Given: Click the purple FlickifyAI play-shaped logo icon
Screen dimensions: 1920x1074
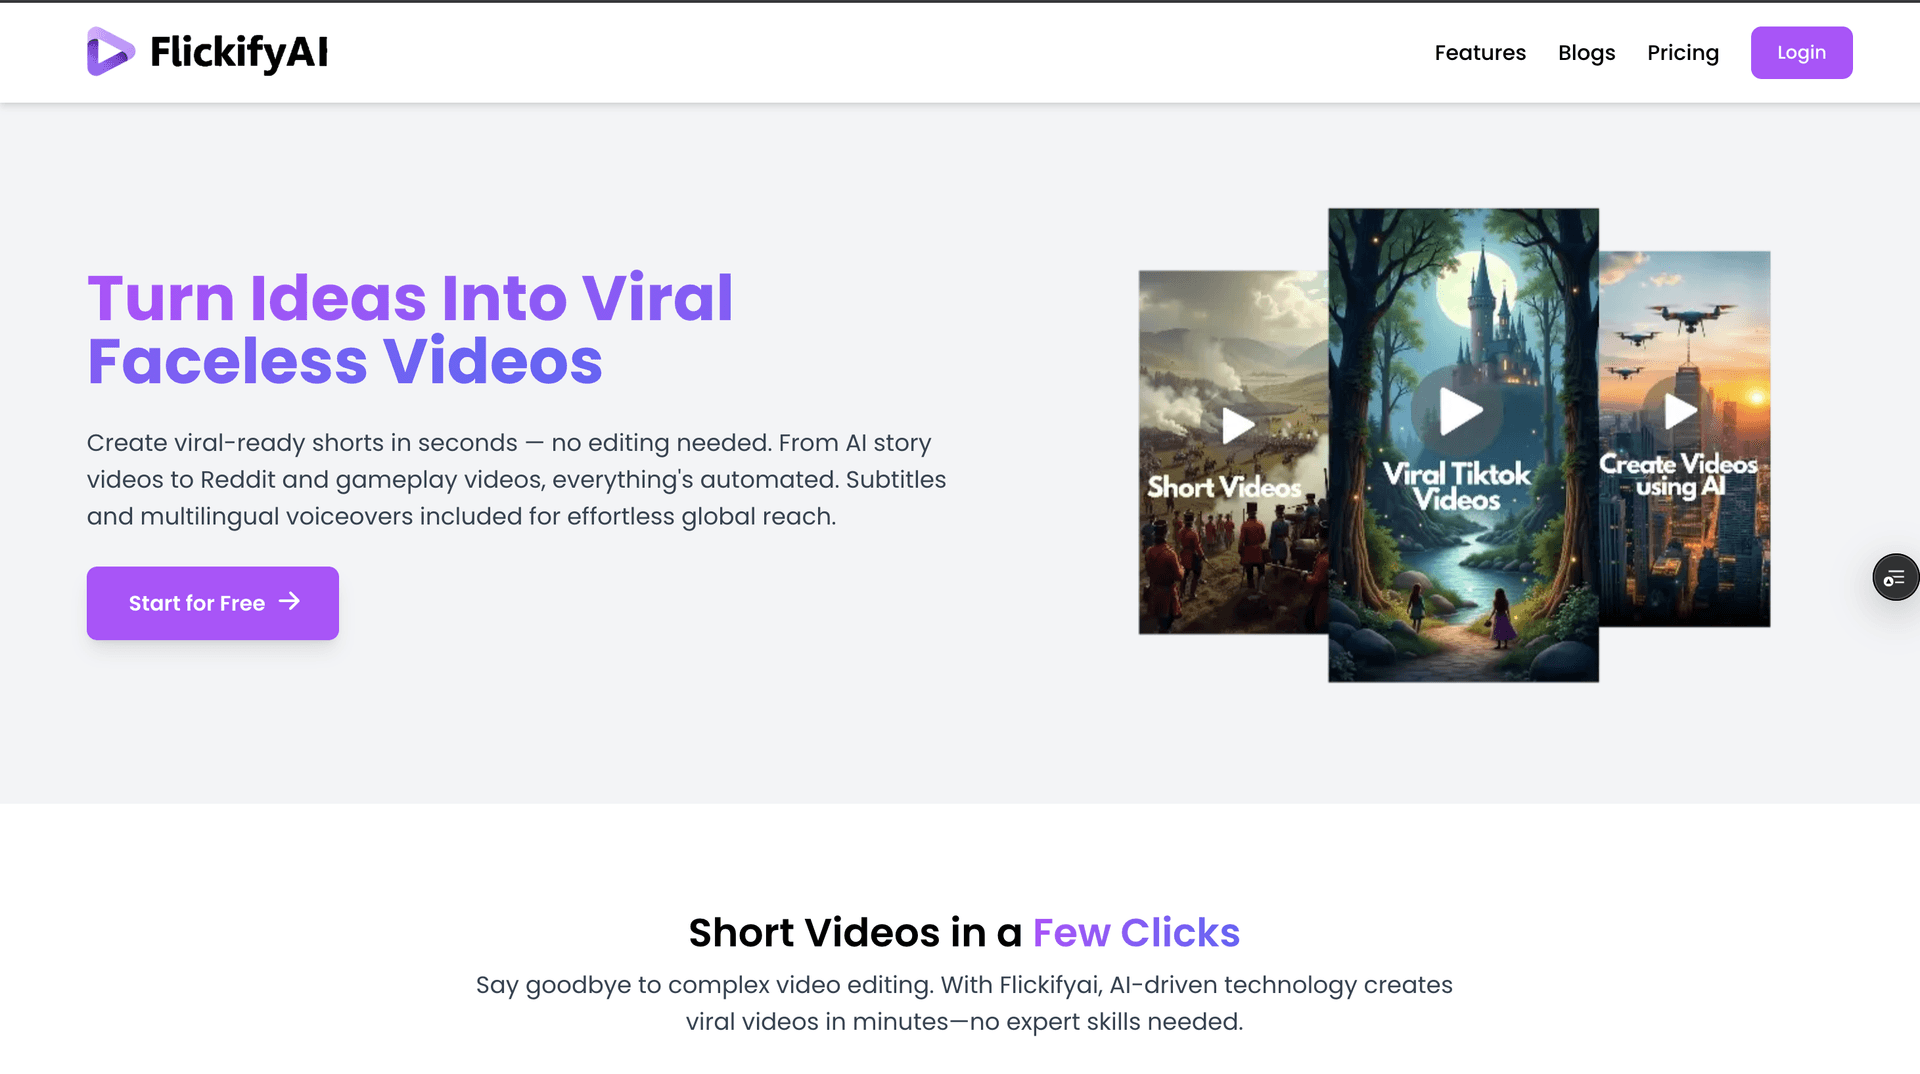Looking at the screenshot, I should [x=110, y=52].
